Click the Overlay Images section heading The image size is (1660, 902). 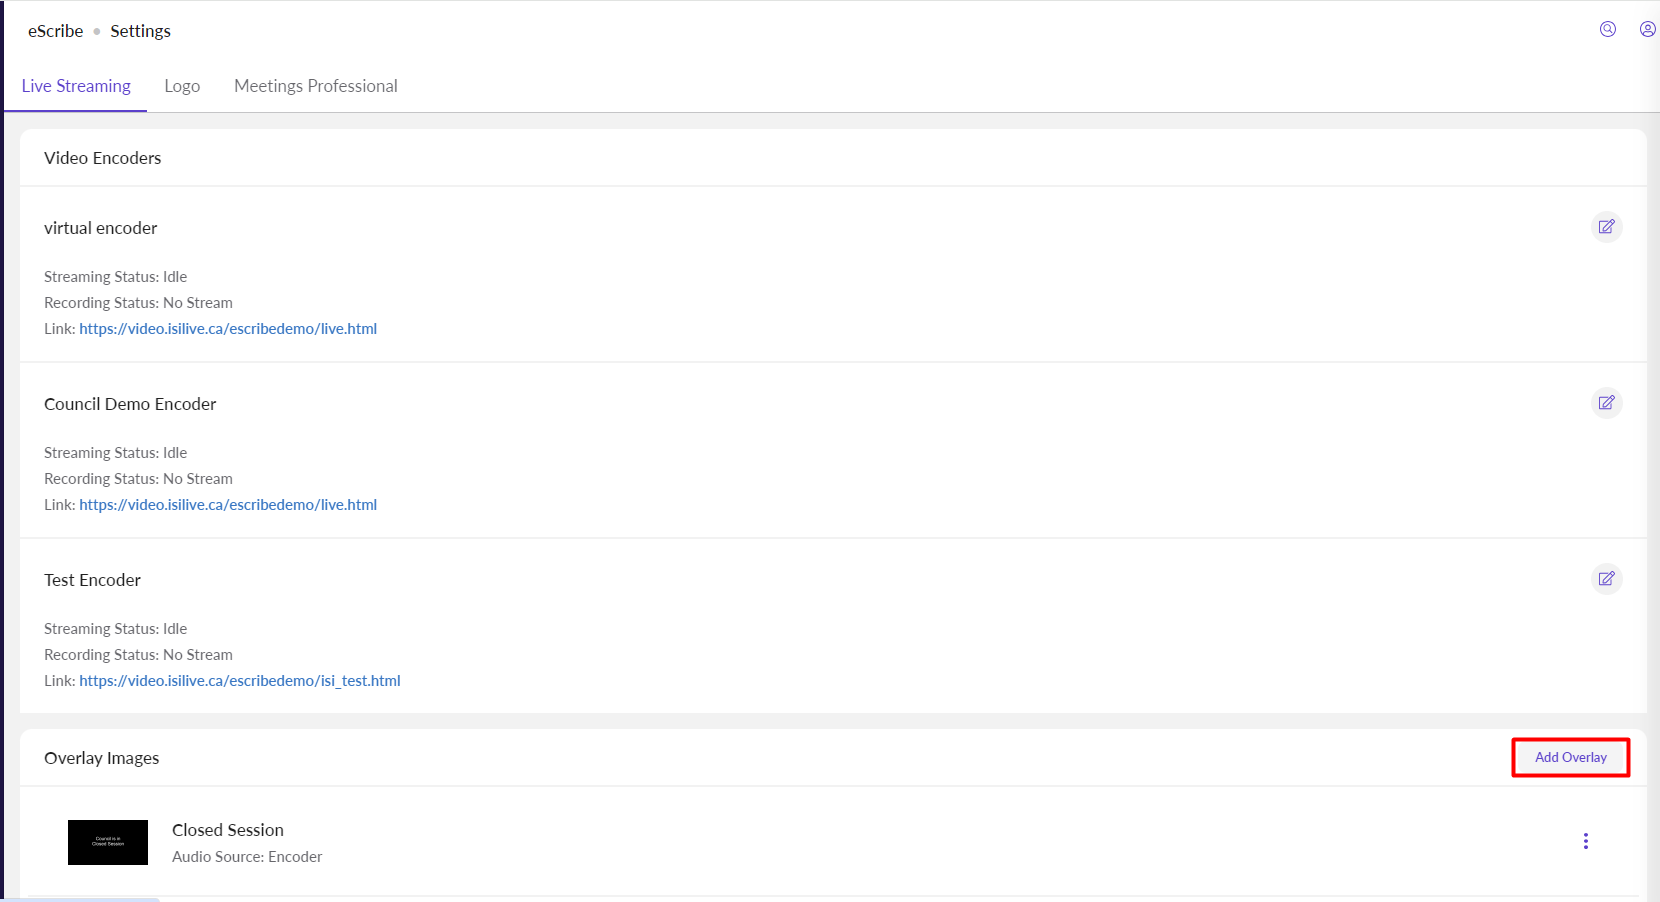click(x=101, y=758)
